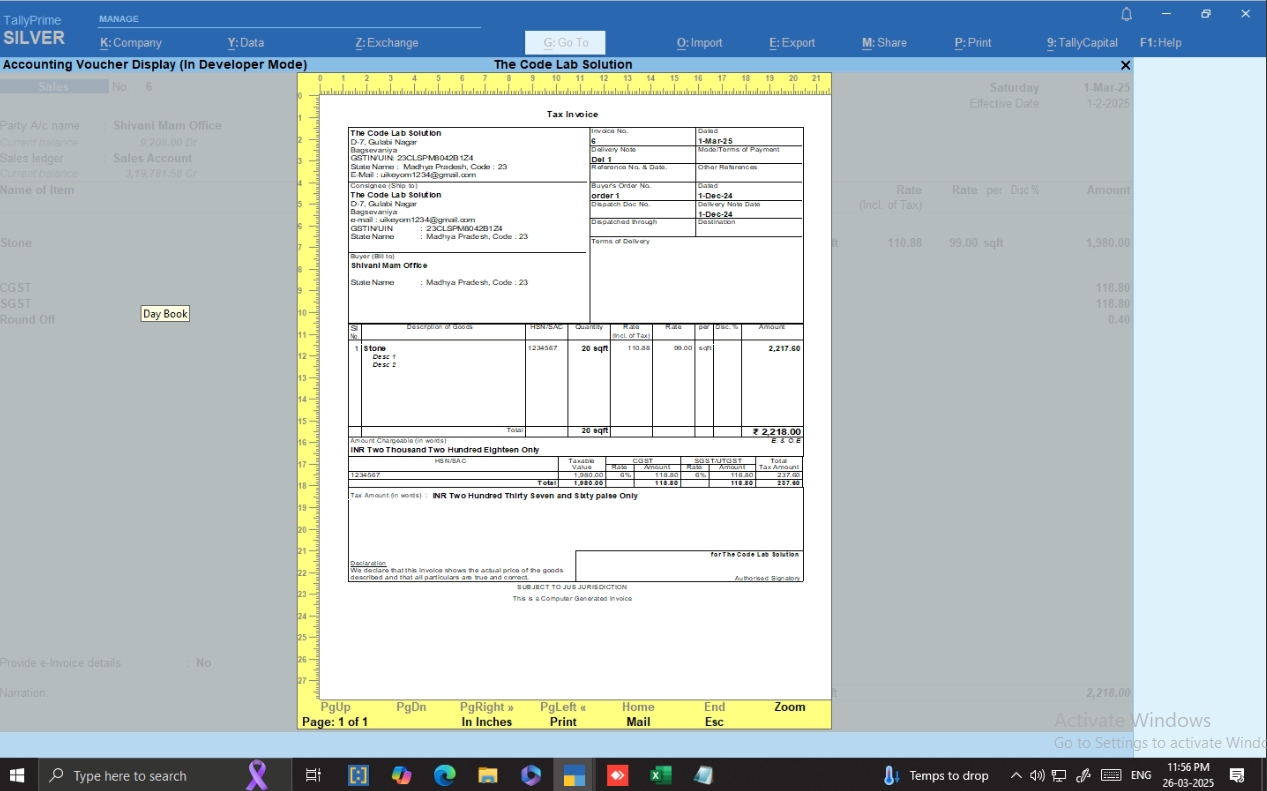The height and width of the screenshot is (791, 1267).
Task: Click the purple ribbon search highlight icon
Action: pos(258,775)
